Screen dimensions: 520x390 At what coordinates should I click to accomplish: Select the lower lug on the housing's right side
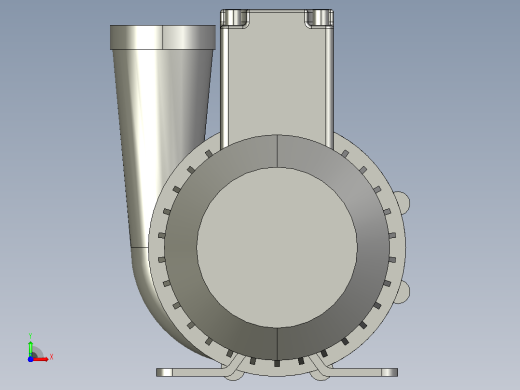[404, 292]
